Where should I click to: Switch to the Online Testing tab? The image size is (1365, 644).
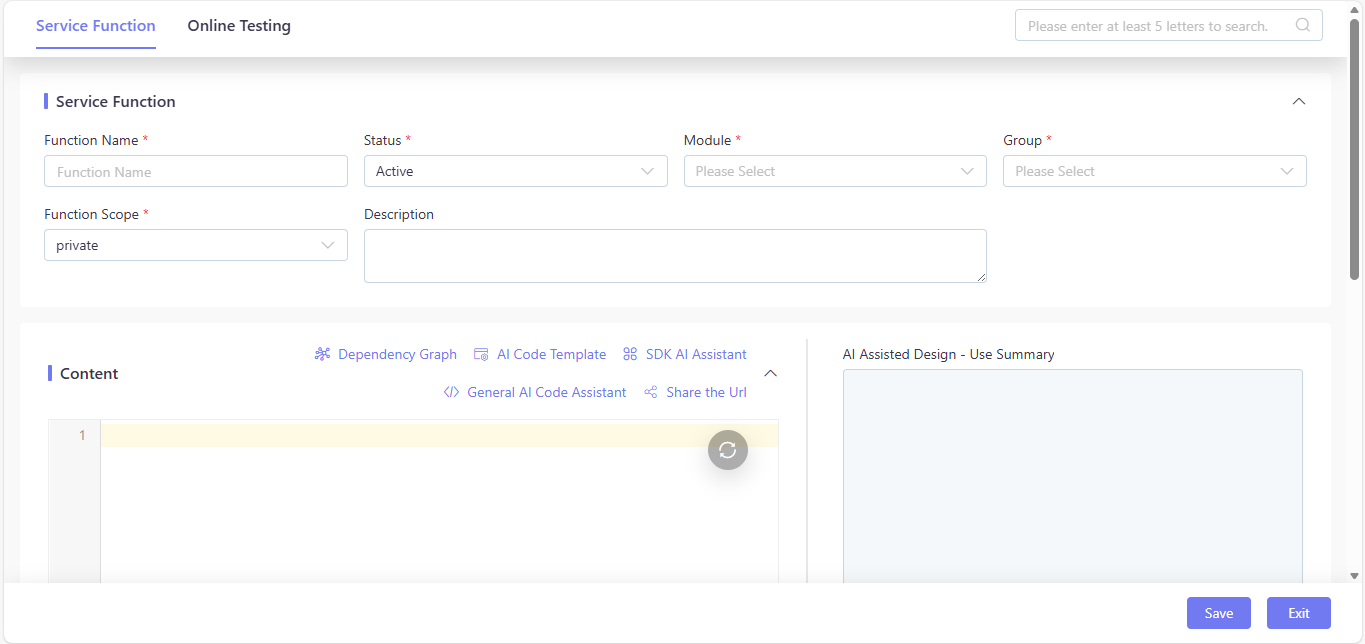click(239, 25)
